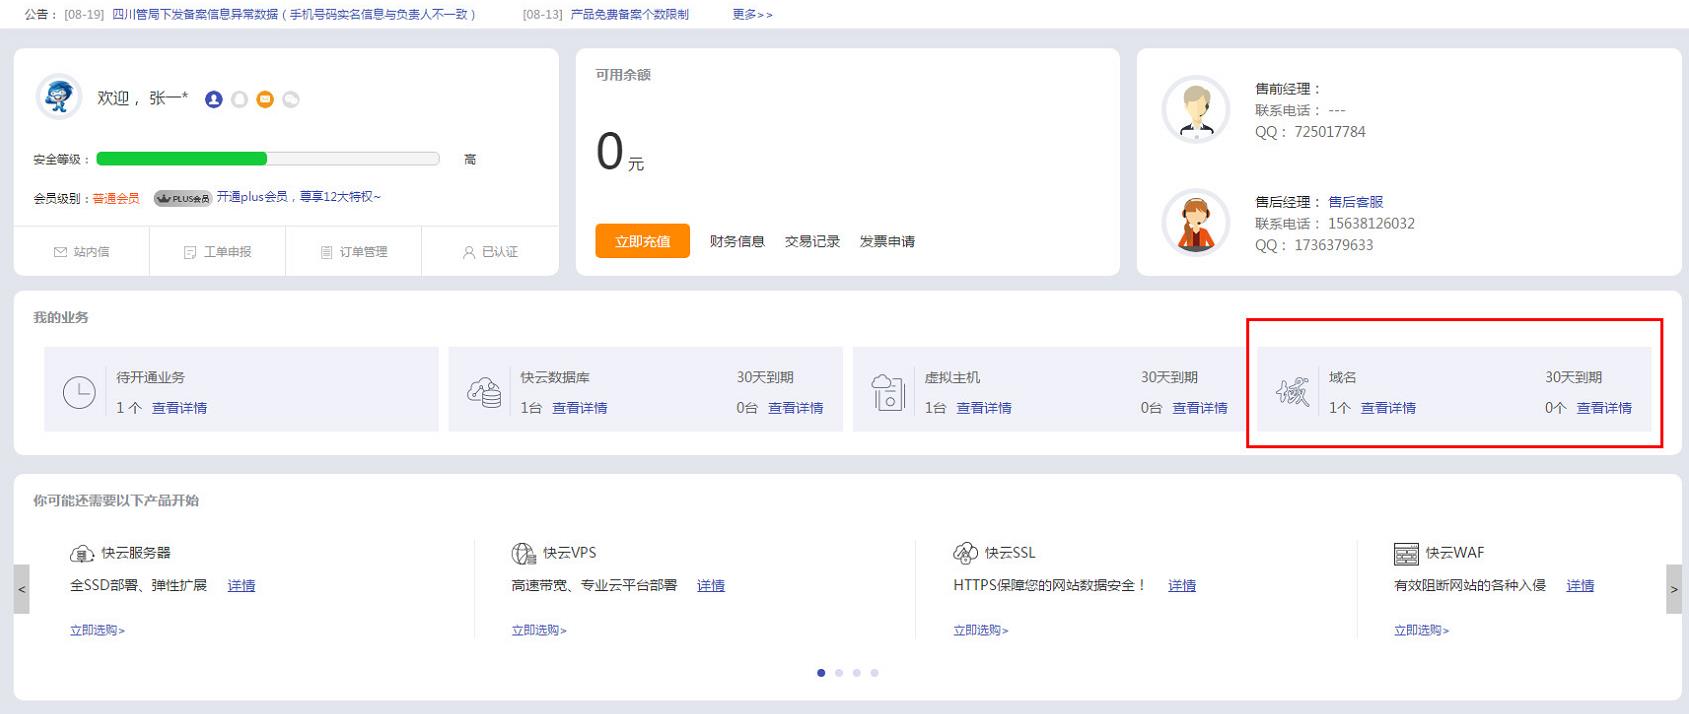The width and height of the screenshot is (1689, 714).
Task: Click the 更多>> announcements link
Action: point(752,14)
